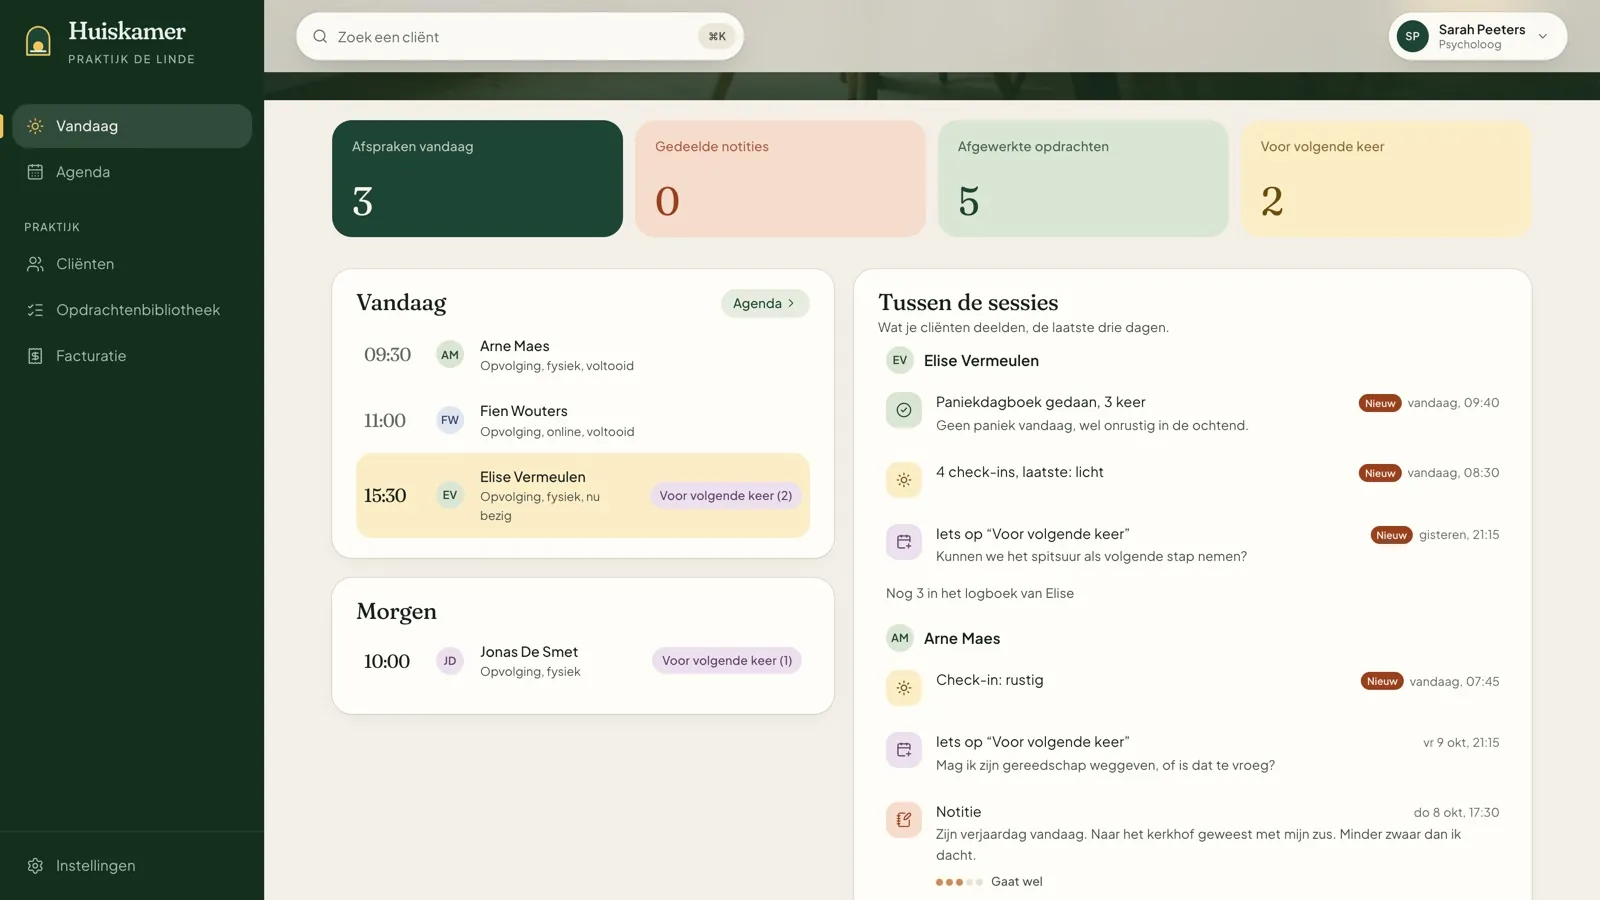
Task: Click Arne Maes heading in Tussen de sessies
Action: pos(962,638)
